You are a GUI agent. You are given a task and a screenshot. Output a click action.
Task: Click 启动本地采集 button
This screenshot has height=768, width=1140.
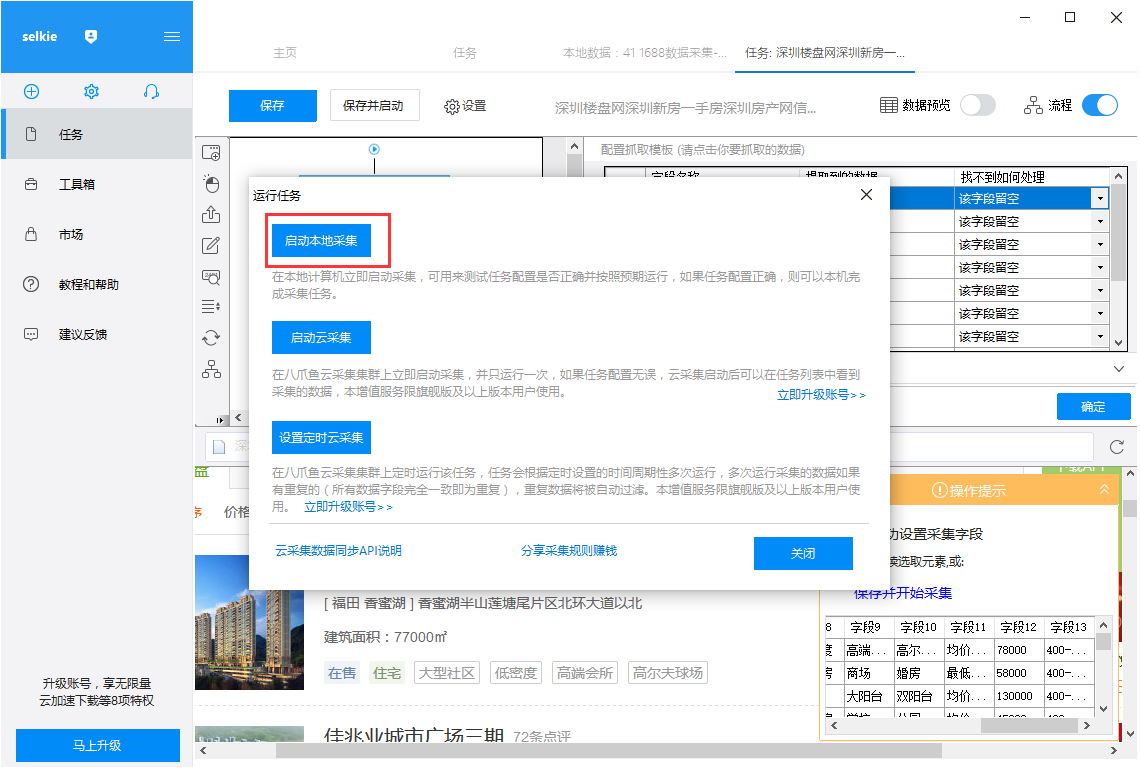point(321,241)
